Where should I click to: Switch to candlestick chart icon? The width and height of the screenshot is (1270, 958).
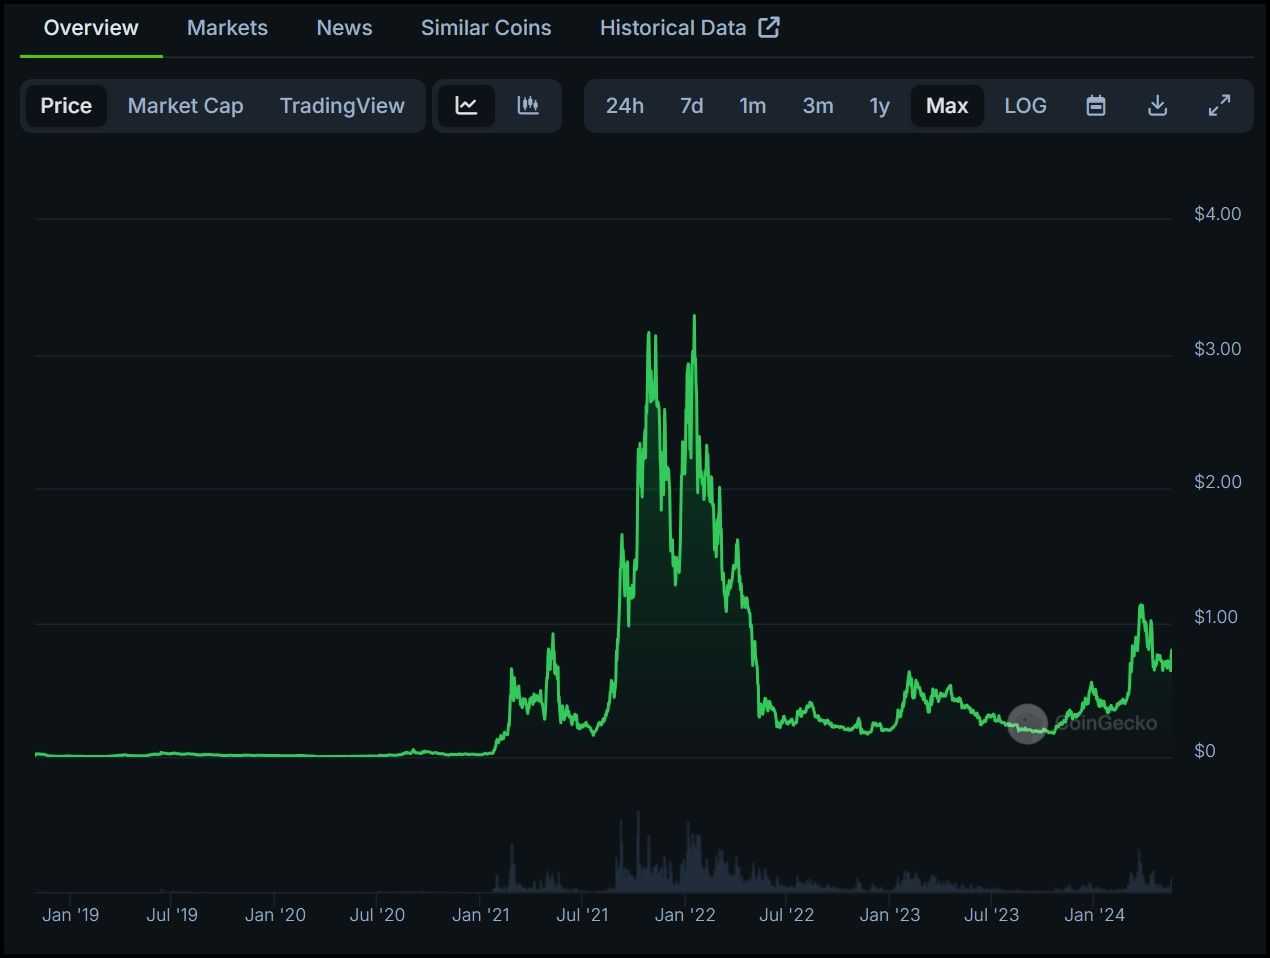[528, 105]
